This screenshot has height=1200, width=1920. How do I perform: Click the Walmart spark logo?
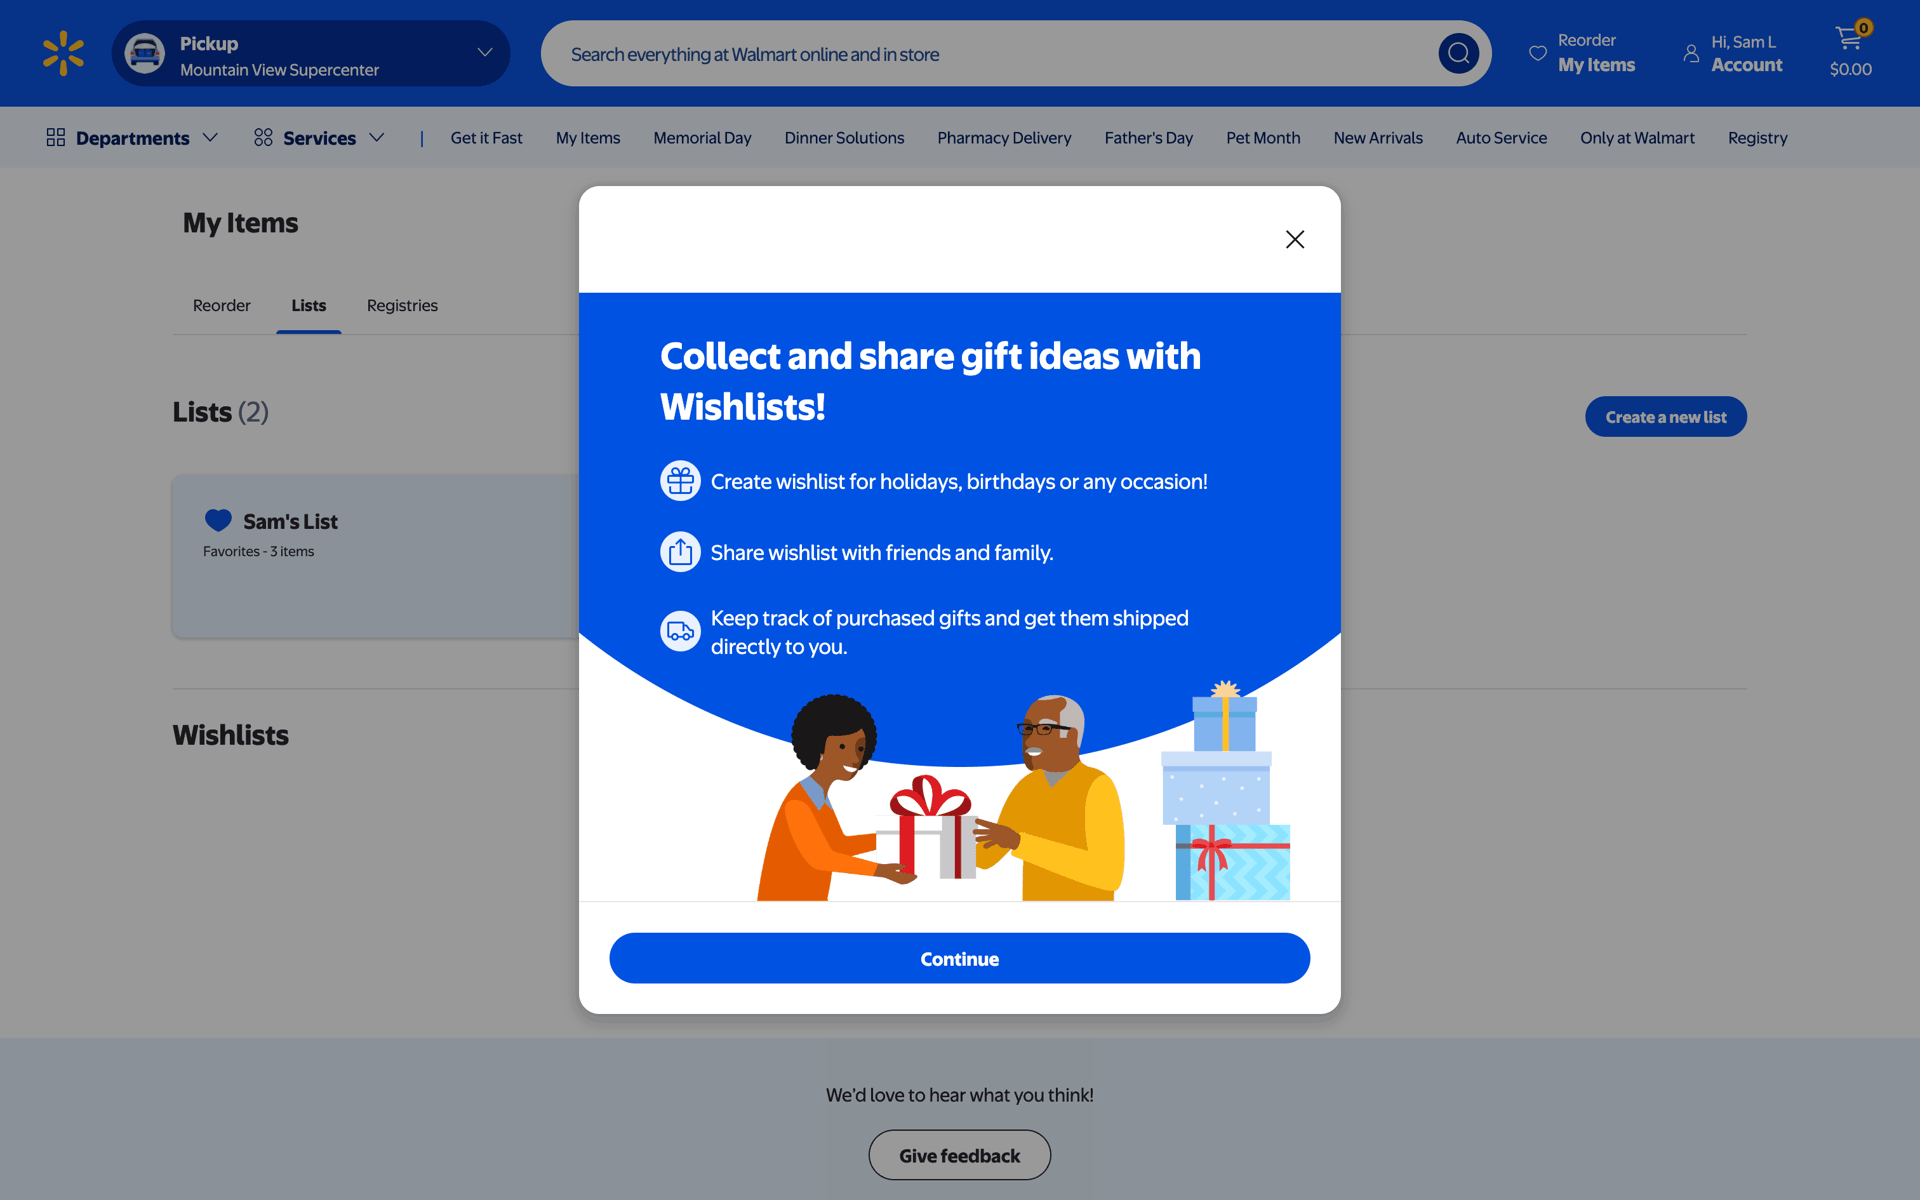click(x=63, y=53)
